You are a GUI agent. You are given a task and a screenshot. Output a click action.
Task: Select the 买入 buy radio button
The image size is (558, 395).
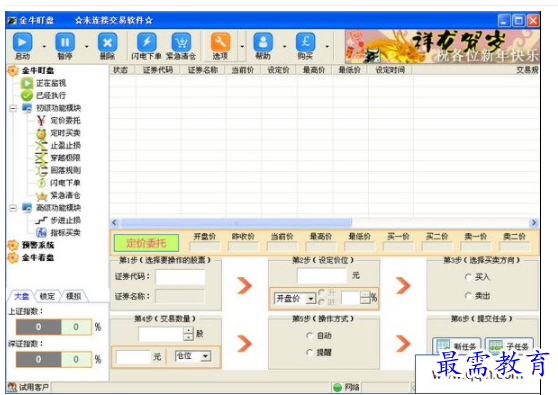[x=468, y=277]
